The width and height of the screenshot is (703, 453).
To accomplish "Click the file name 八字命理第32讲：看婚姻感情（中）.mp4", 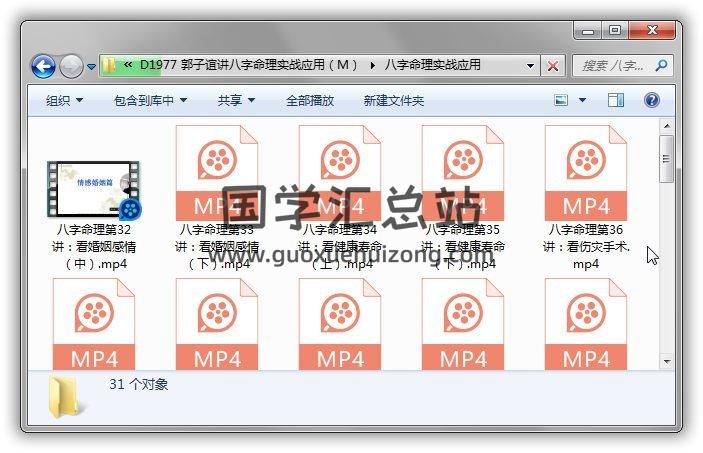I will pyautogui.click(x=94, y=247).
